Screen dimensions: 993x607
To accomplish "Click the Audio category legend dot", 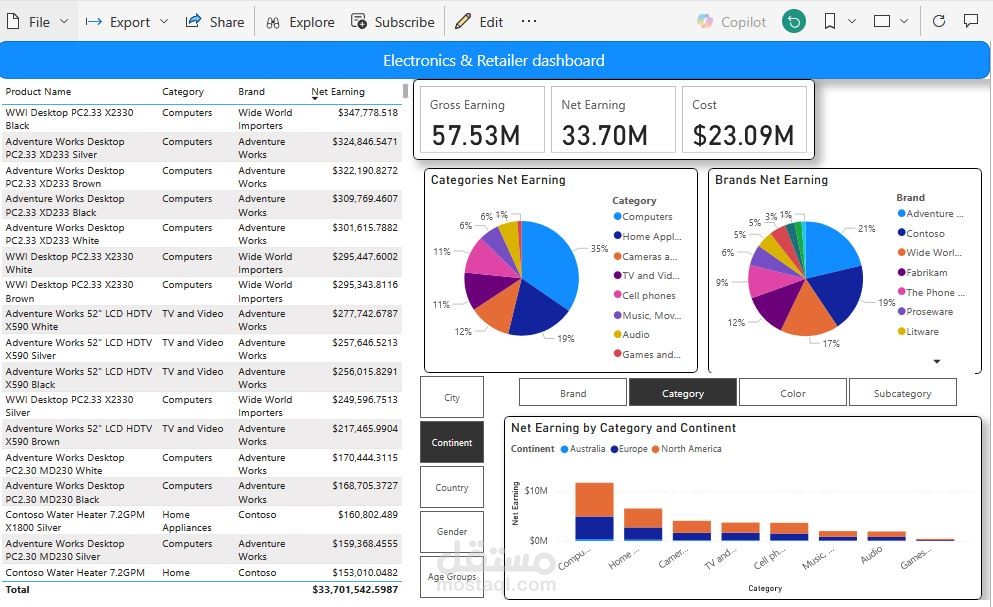I will click(617, 335).
